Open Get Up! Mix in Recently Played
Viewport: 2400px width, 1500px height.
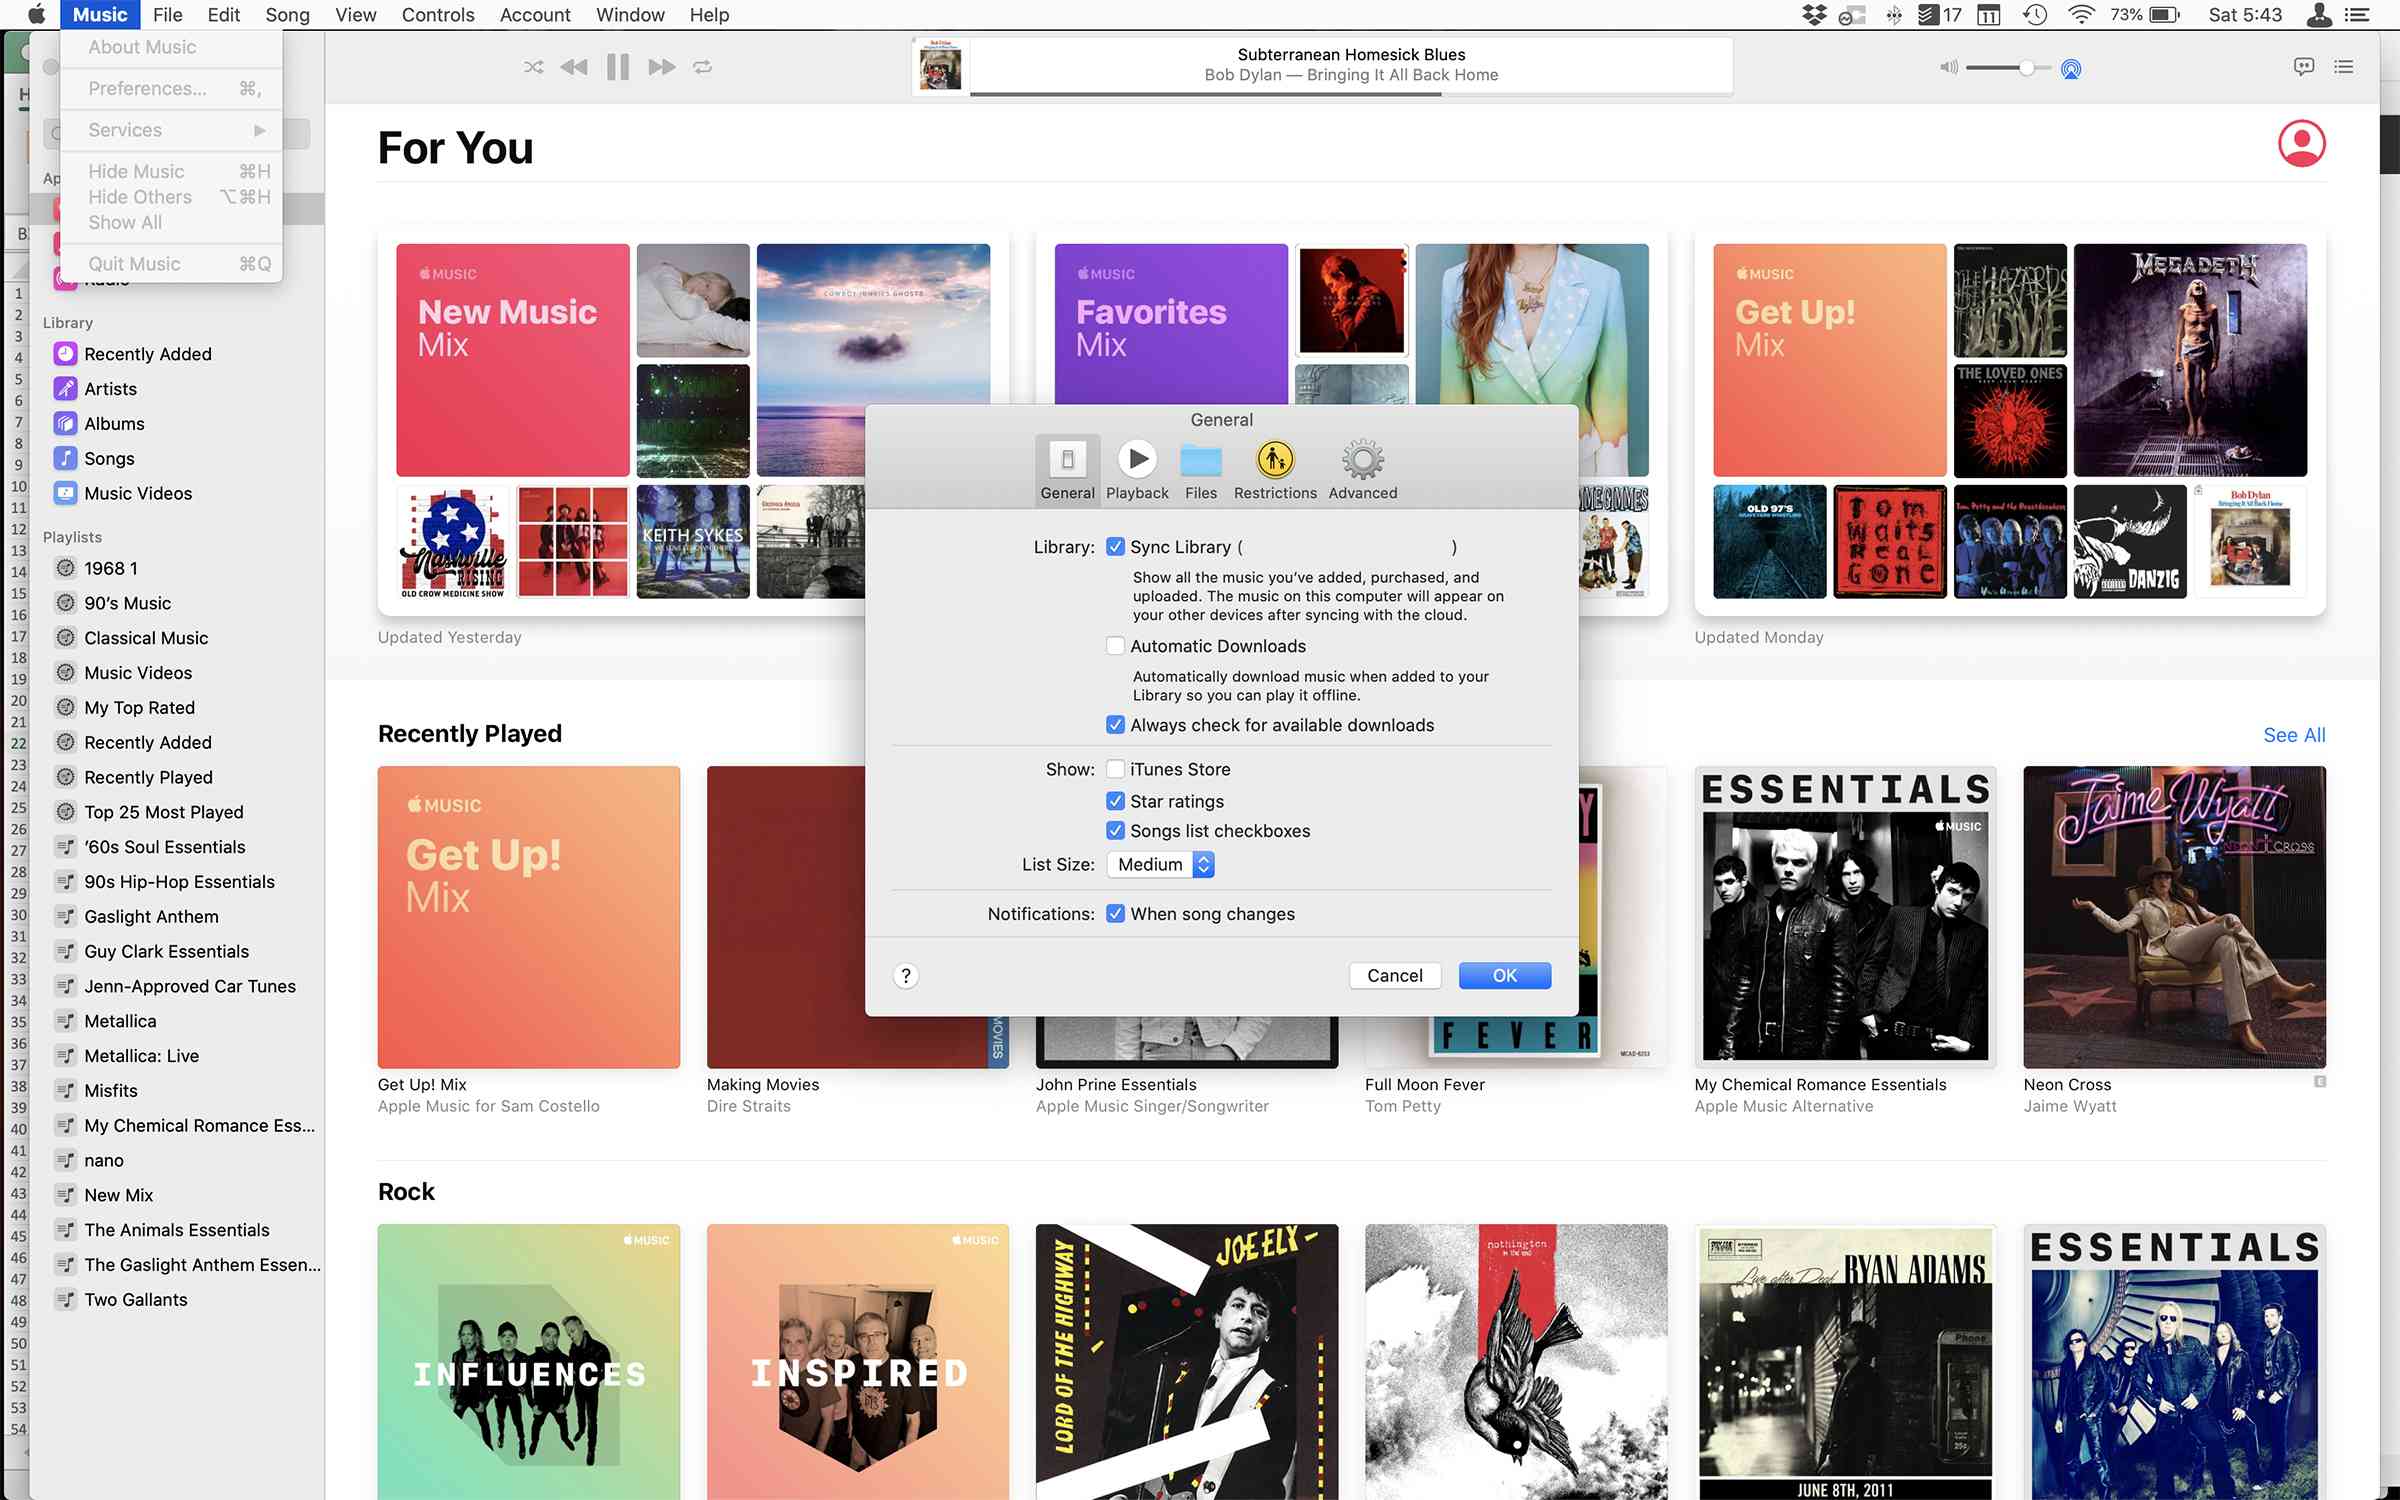click(x=529, y=917)
